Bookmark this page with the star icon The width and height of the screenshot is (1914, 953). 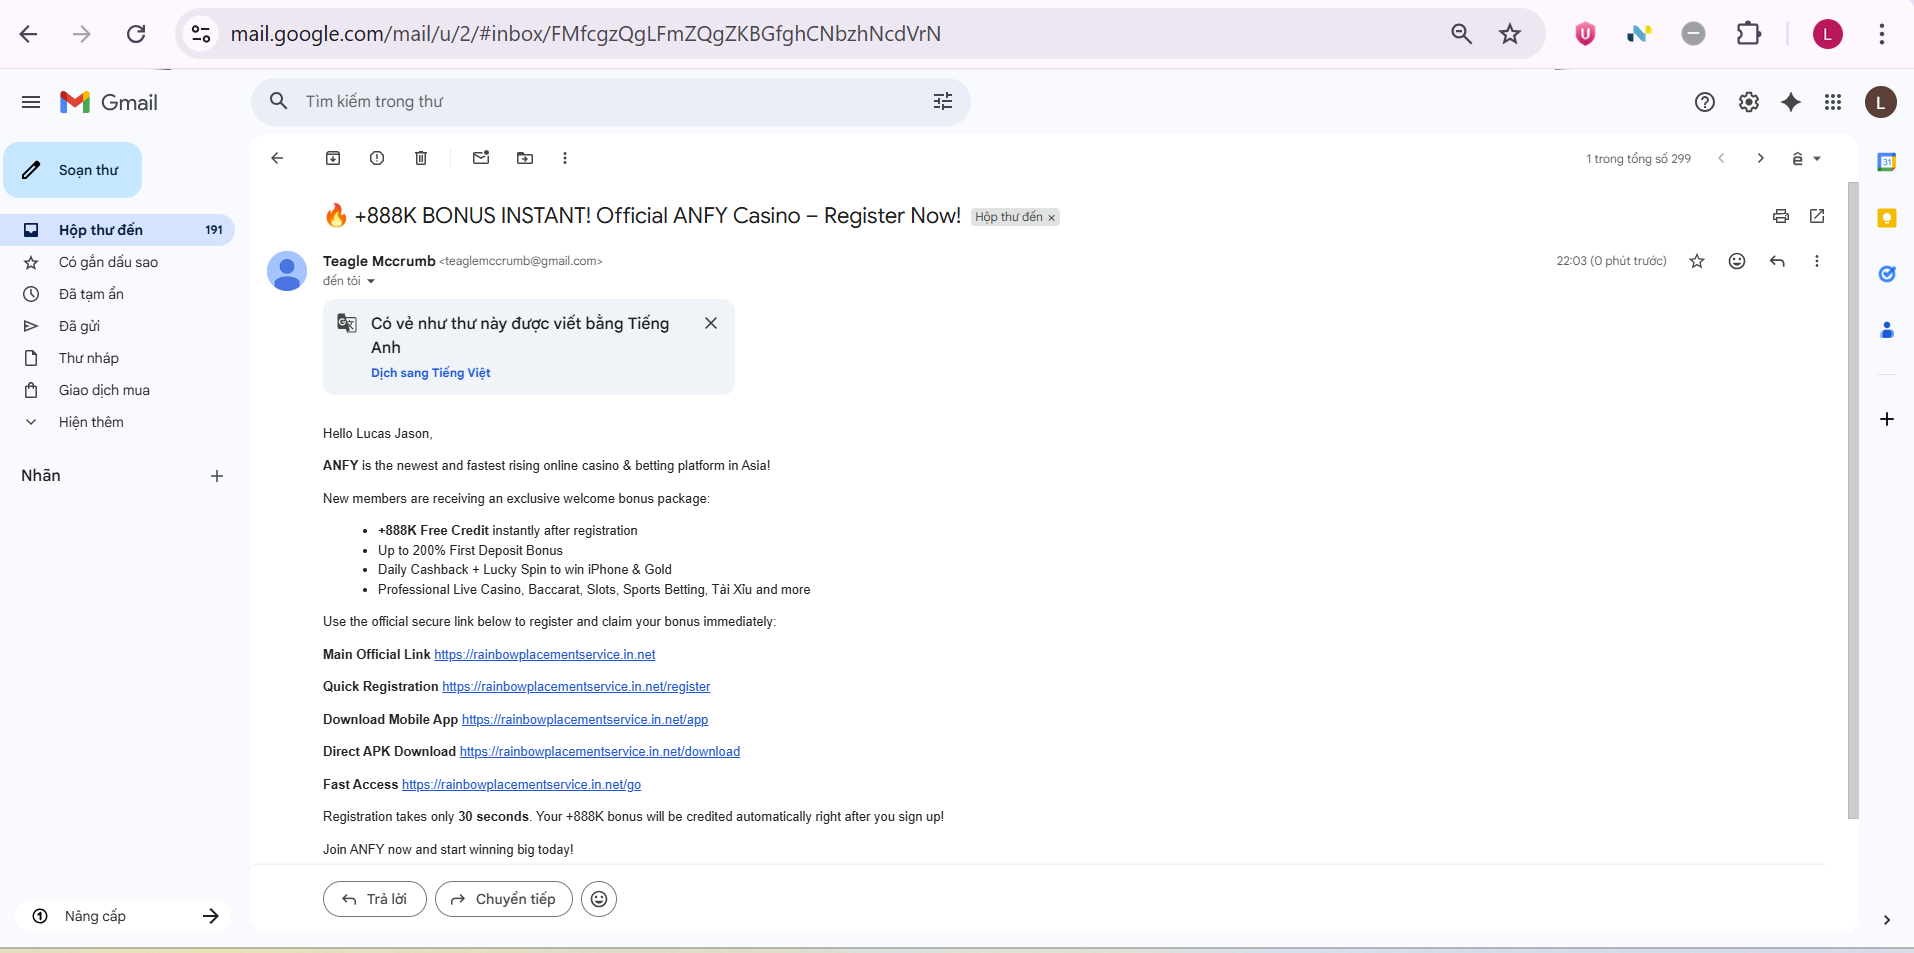pyautogui.click(x=1510, y=34)
